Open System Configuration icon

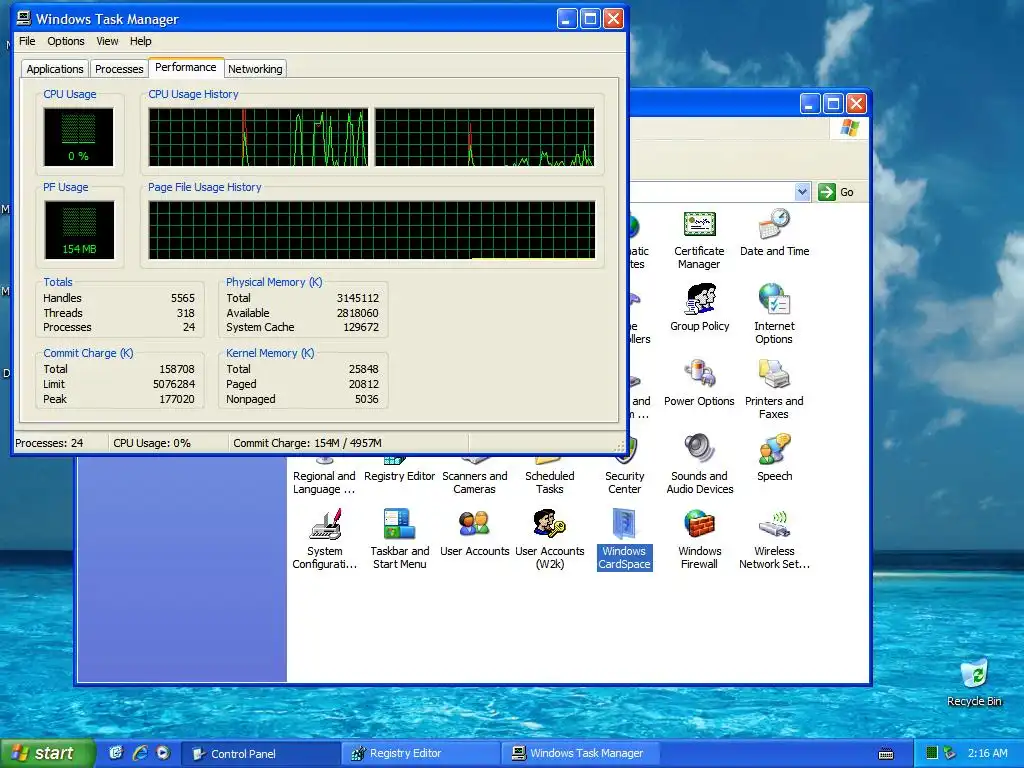325,539
